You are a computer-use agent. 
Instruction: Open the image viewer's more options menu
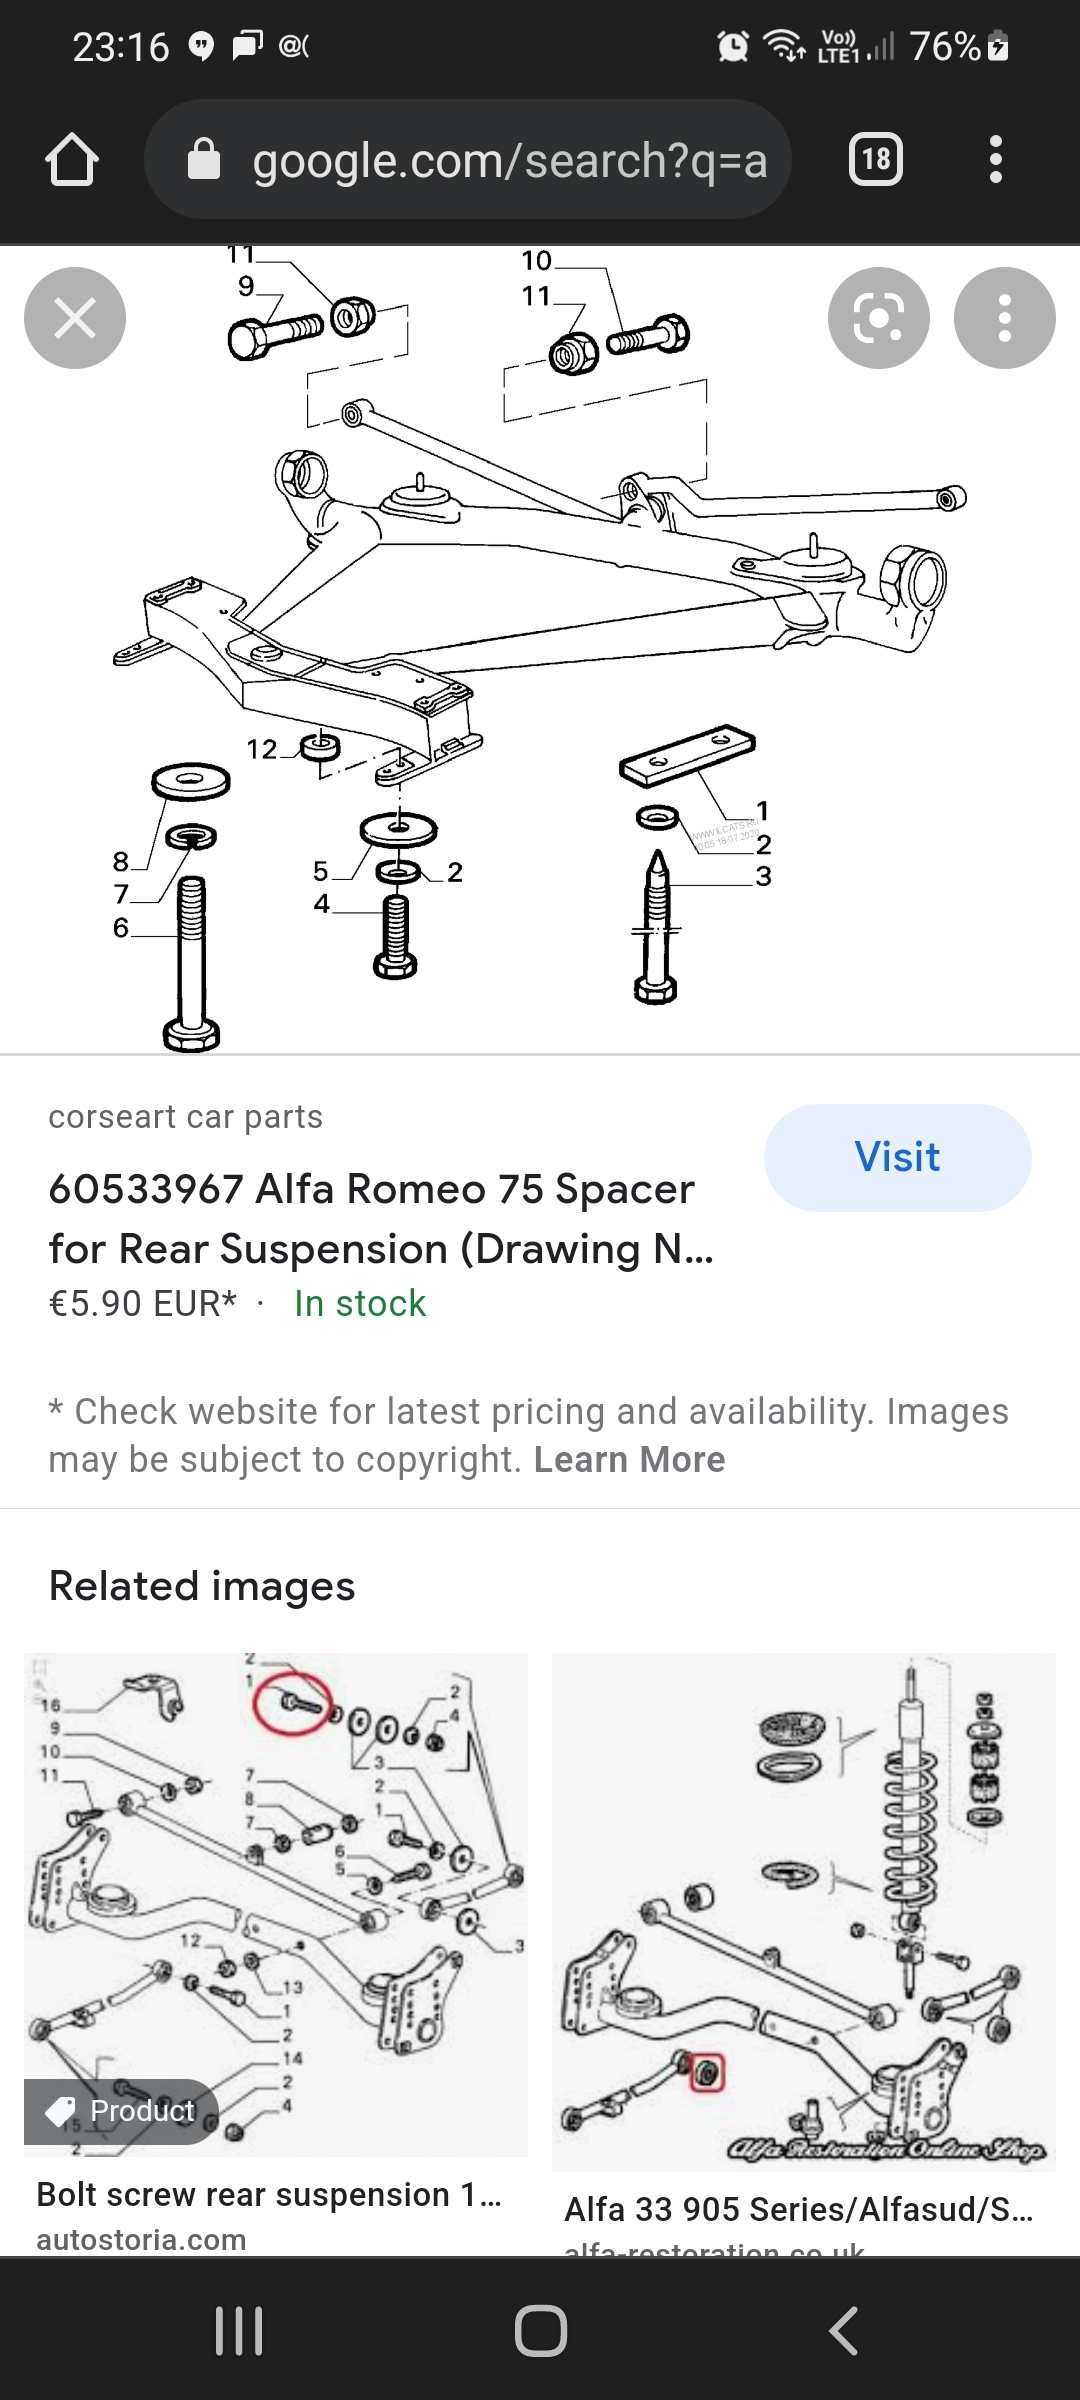(x=1004, y=318)
